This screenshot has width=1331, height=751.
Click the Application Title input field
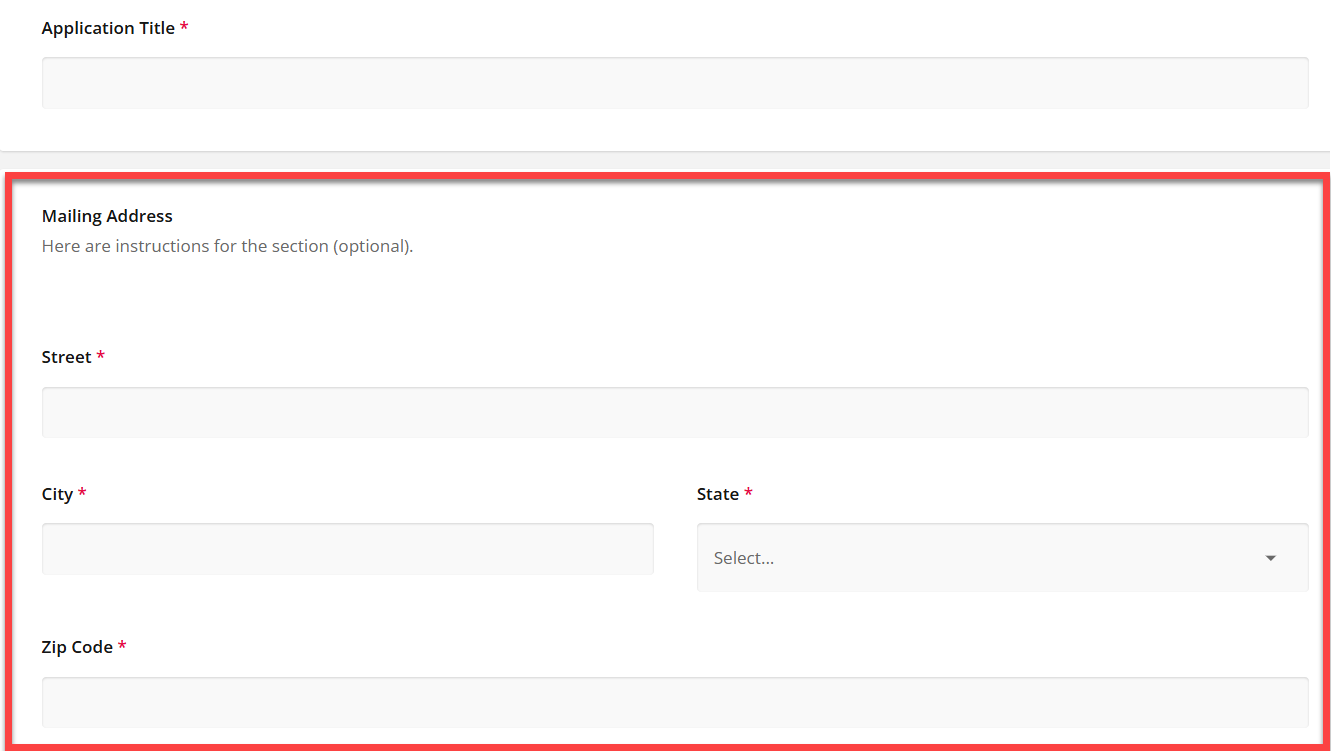coord(675,83)
